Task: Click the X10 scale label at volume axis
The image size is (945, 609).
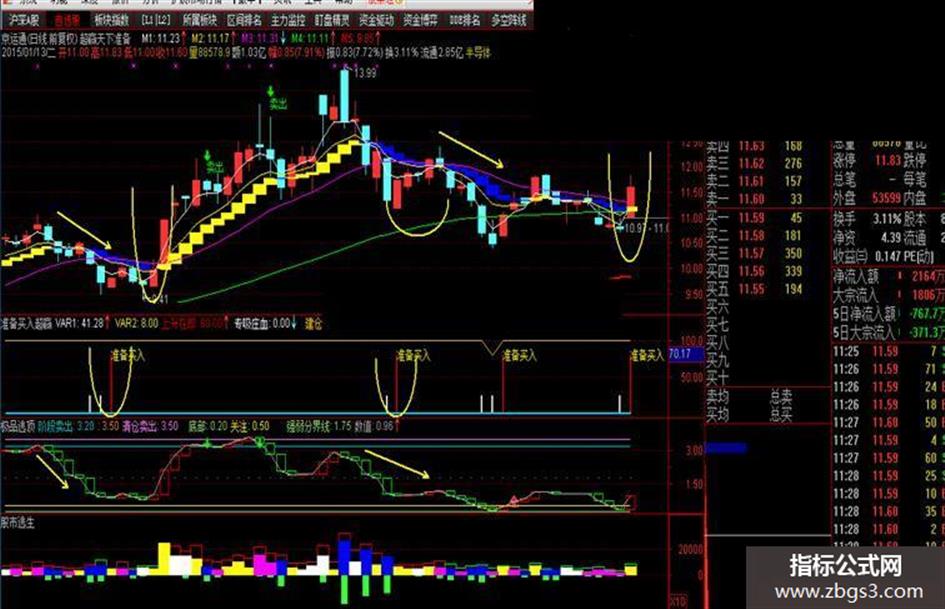Action: click(678, 601)
